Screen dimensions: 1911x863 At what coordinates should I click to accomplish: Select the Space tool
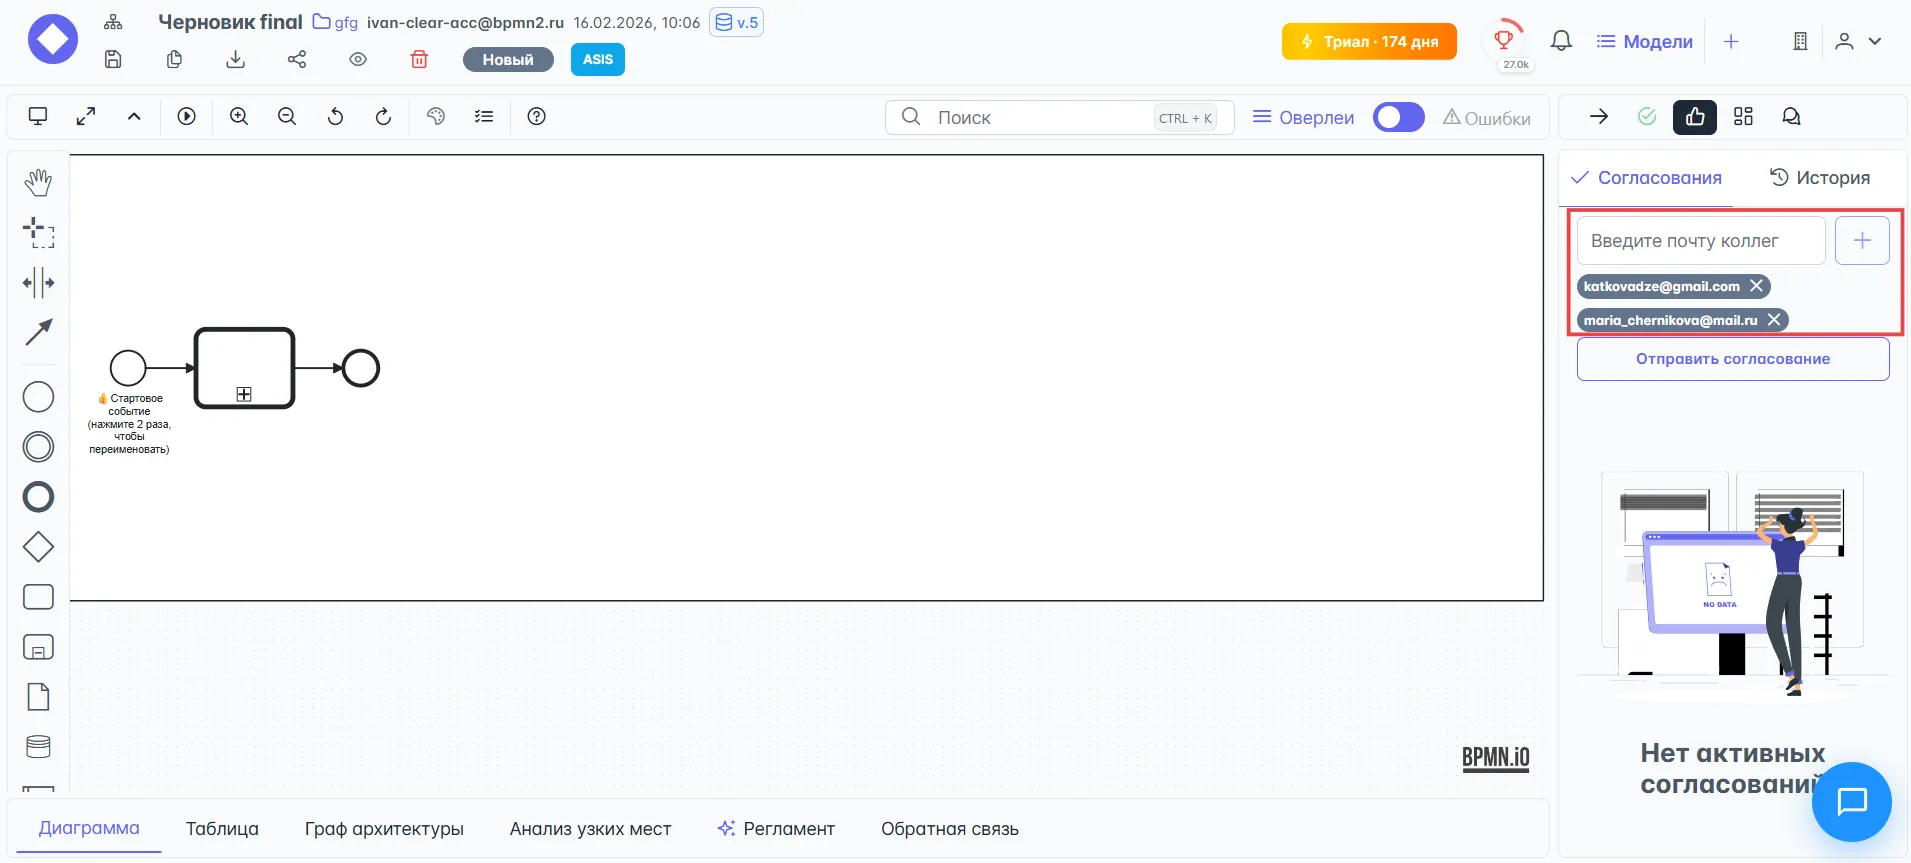[x=38, y=283]
